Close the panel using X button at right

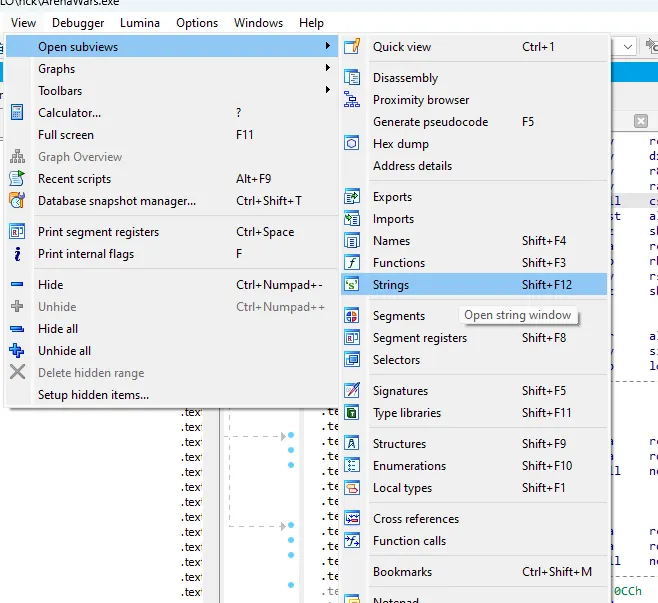[x=641, y=121]
